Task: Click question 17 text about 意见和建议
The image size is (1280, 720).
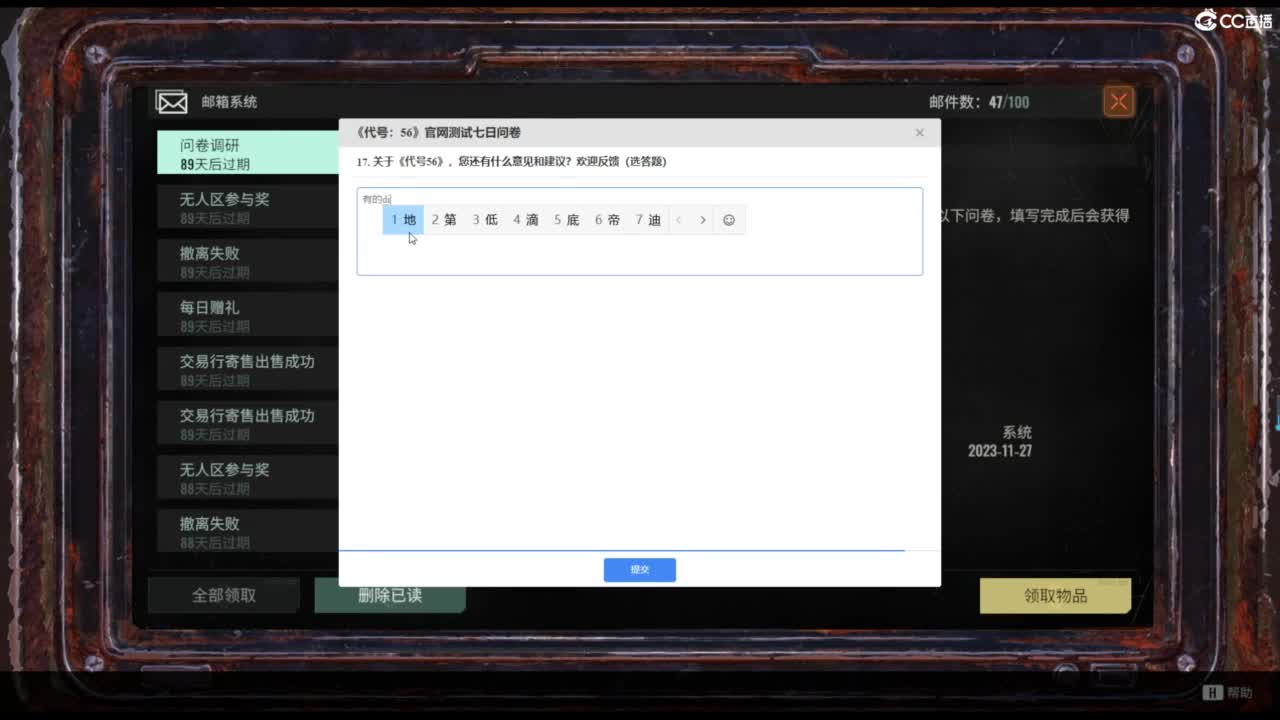Action: tap(511, 161)
